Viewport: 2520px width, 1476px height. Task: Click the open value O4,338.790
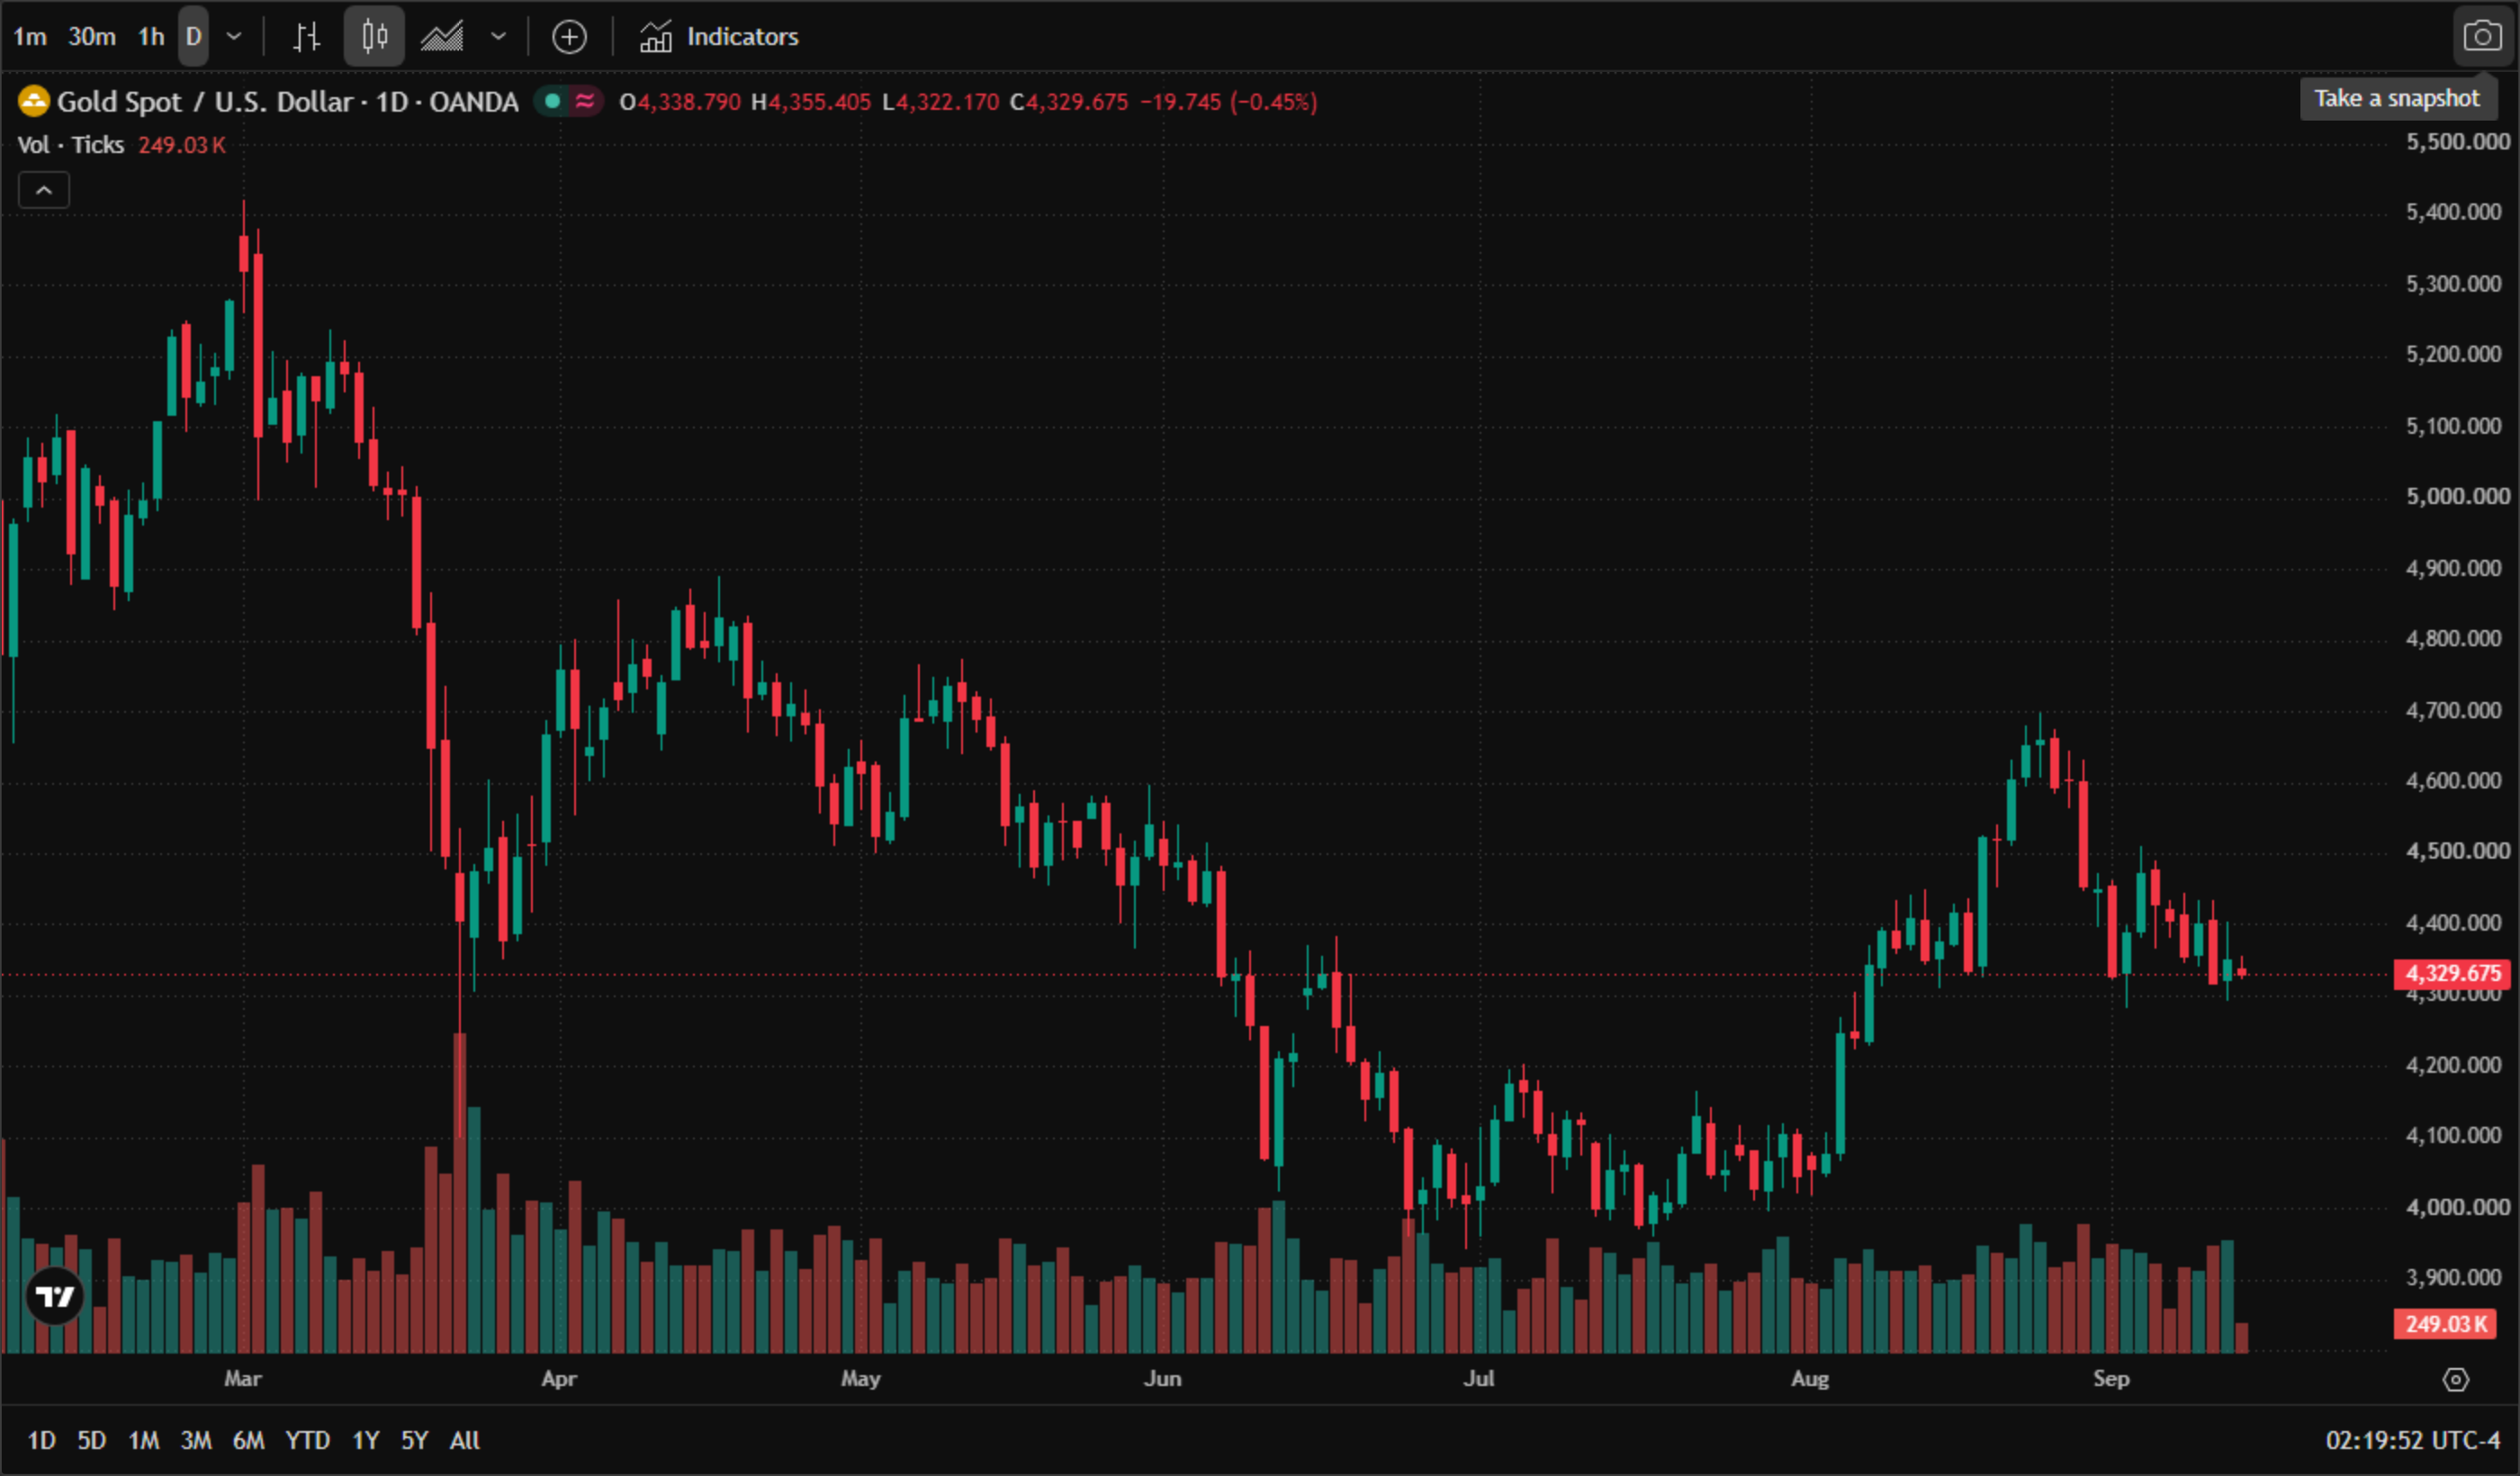(680, 102)
